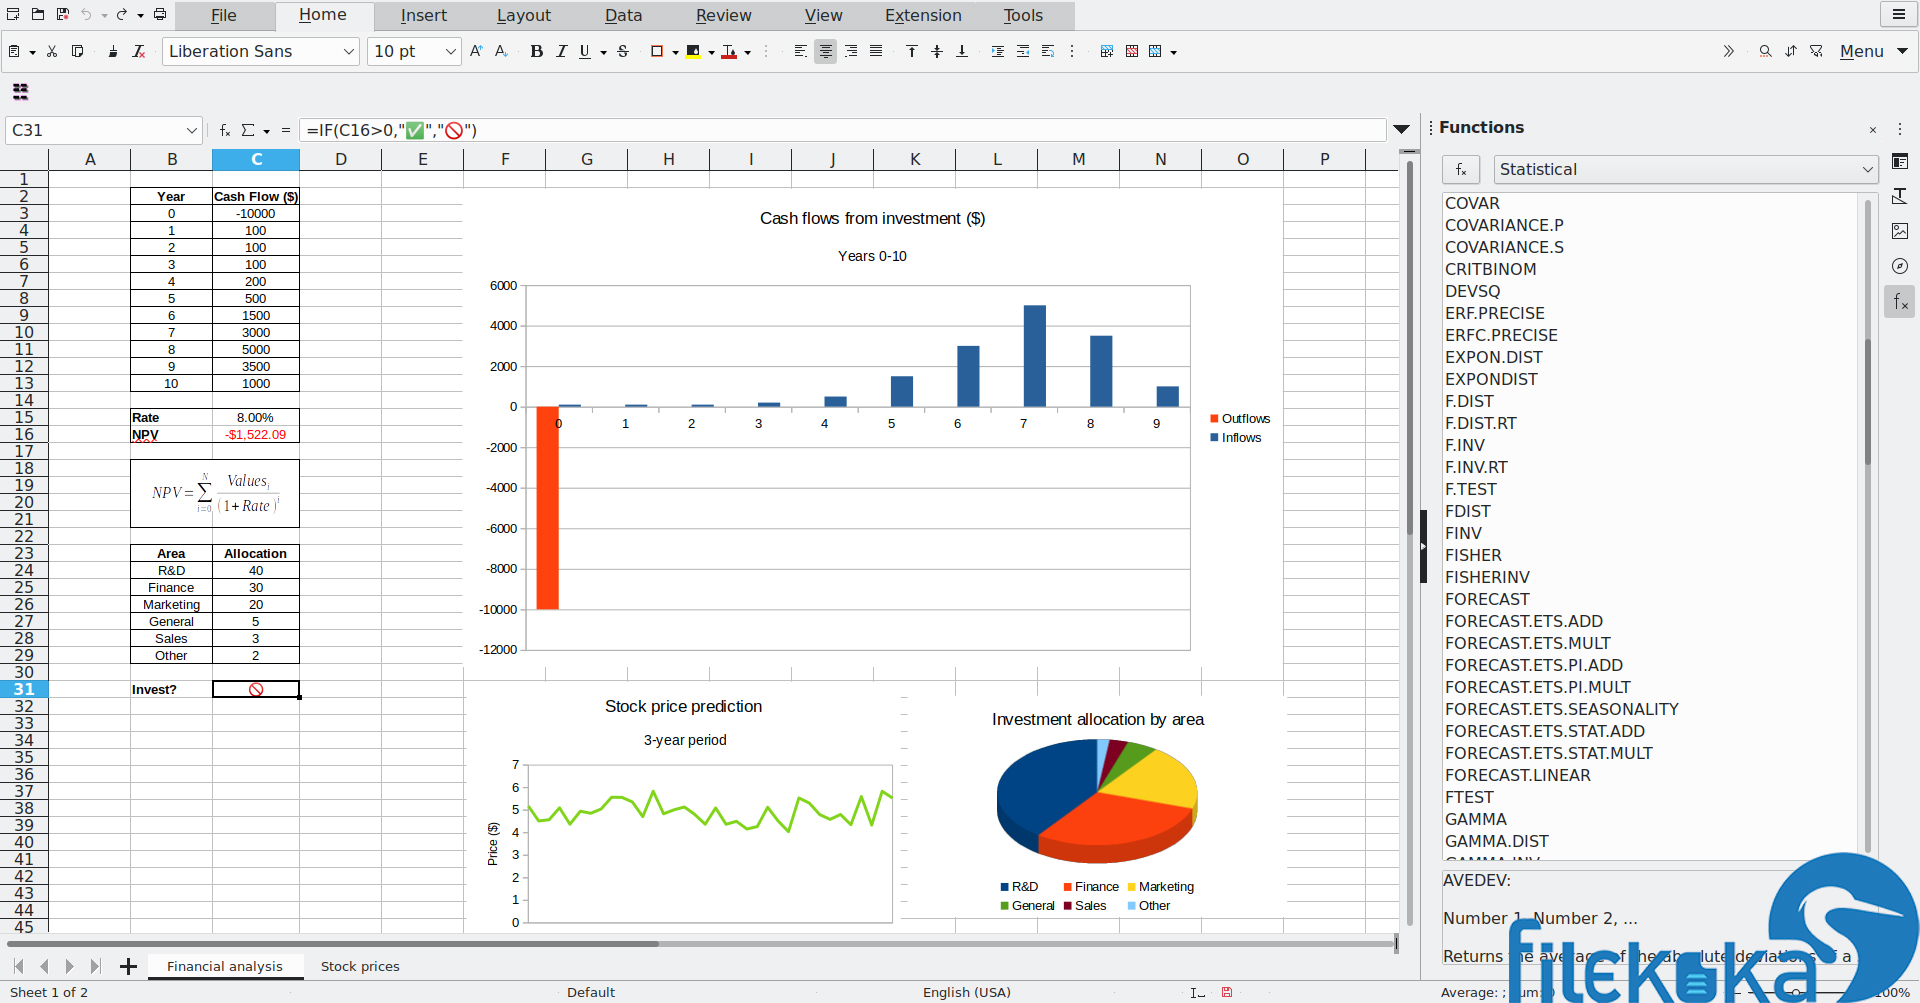The height and width of the screenshot is (1003, 1920).
Task: Expand the Underline style dropdown arrow
Action: coord(603,52)
